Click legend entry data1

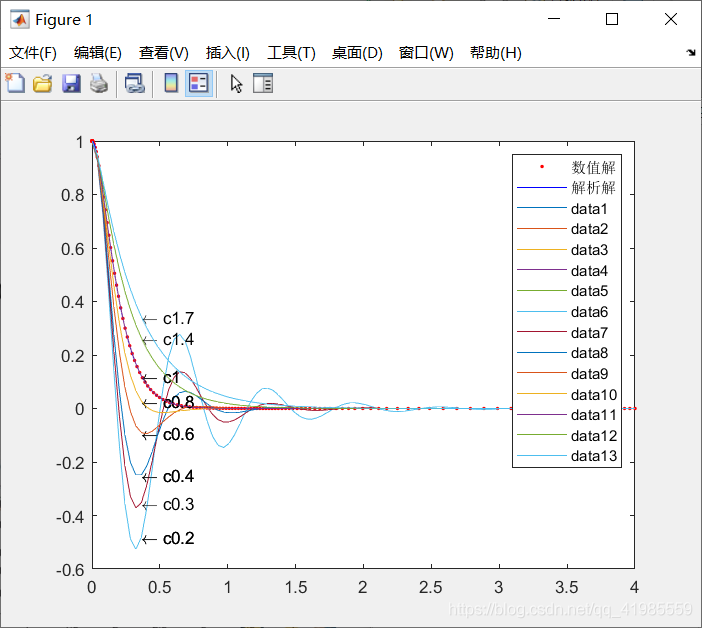[x=589, y=209]
